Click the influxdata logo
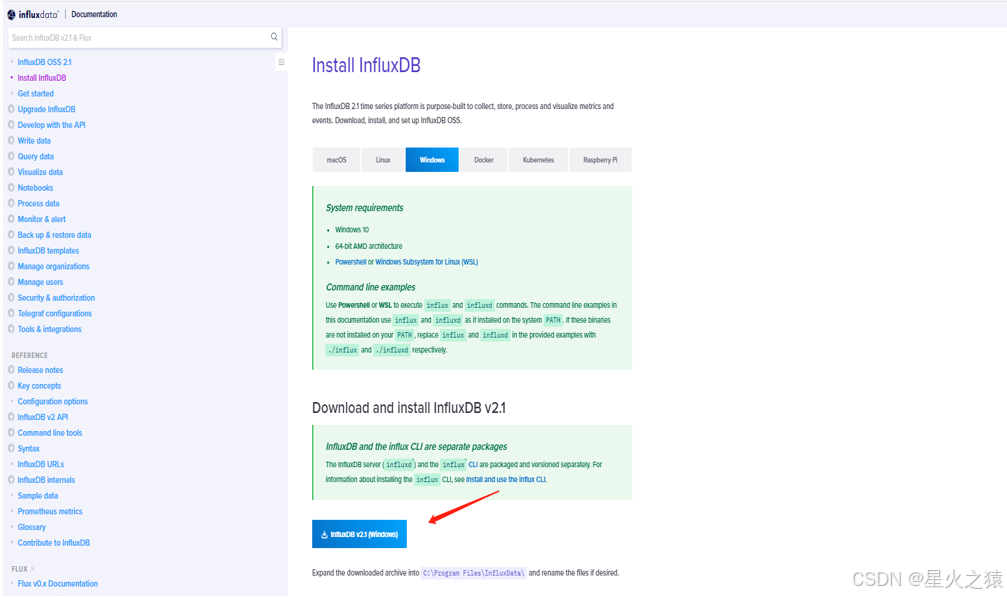This screenshot has width=1007, height=597. (x=33, y=14)
